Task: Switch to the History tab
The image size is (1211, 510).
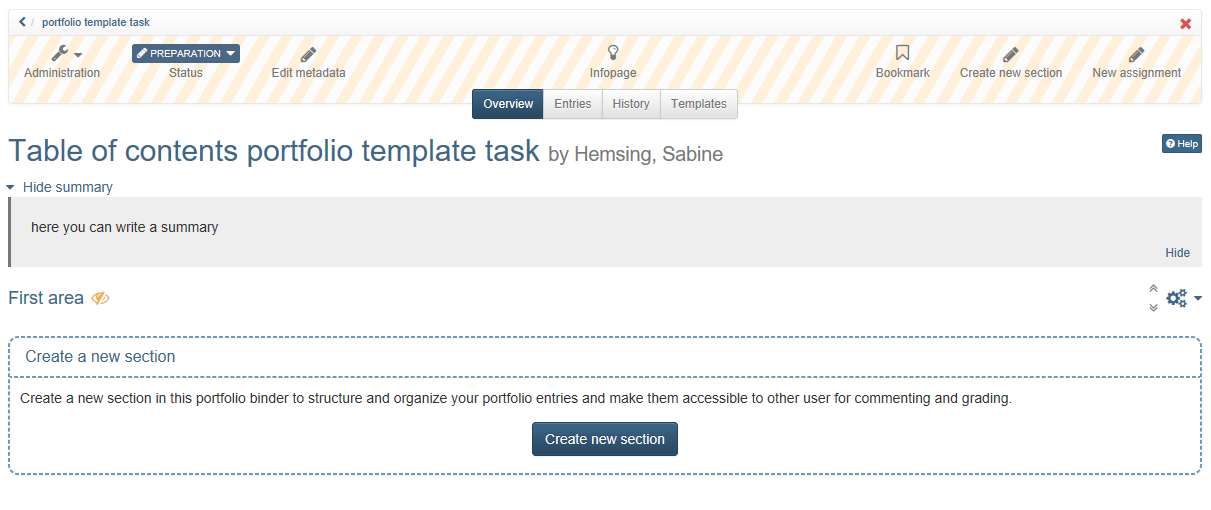Action: (x=631, y=104)
